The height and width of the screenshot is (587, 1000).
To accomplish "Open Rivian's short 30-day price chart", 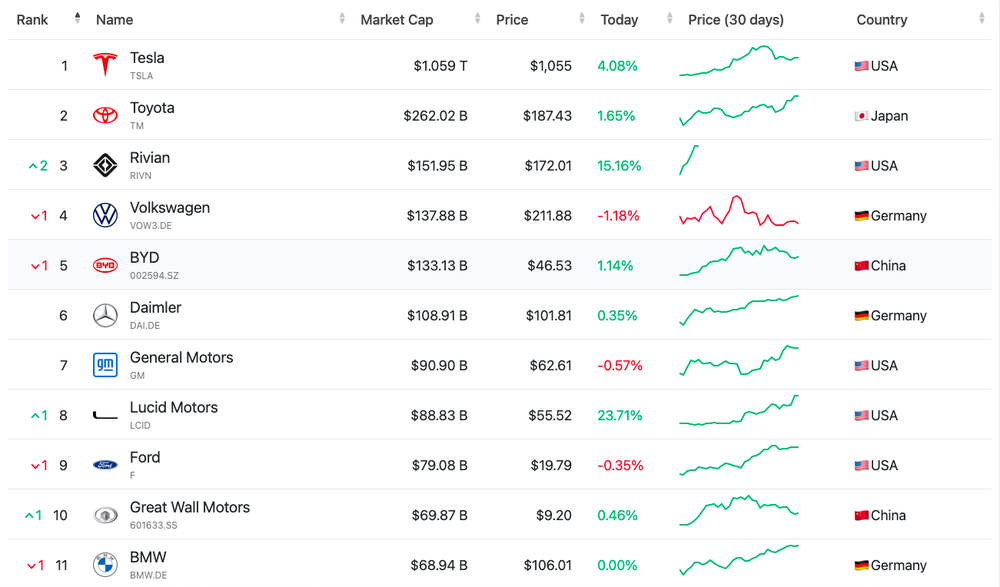I will click(689, 160).
